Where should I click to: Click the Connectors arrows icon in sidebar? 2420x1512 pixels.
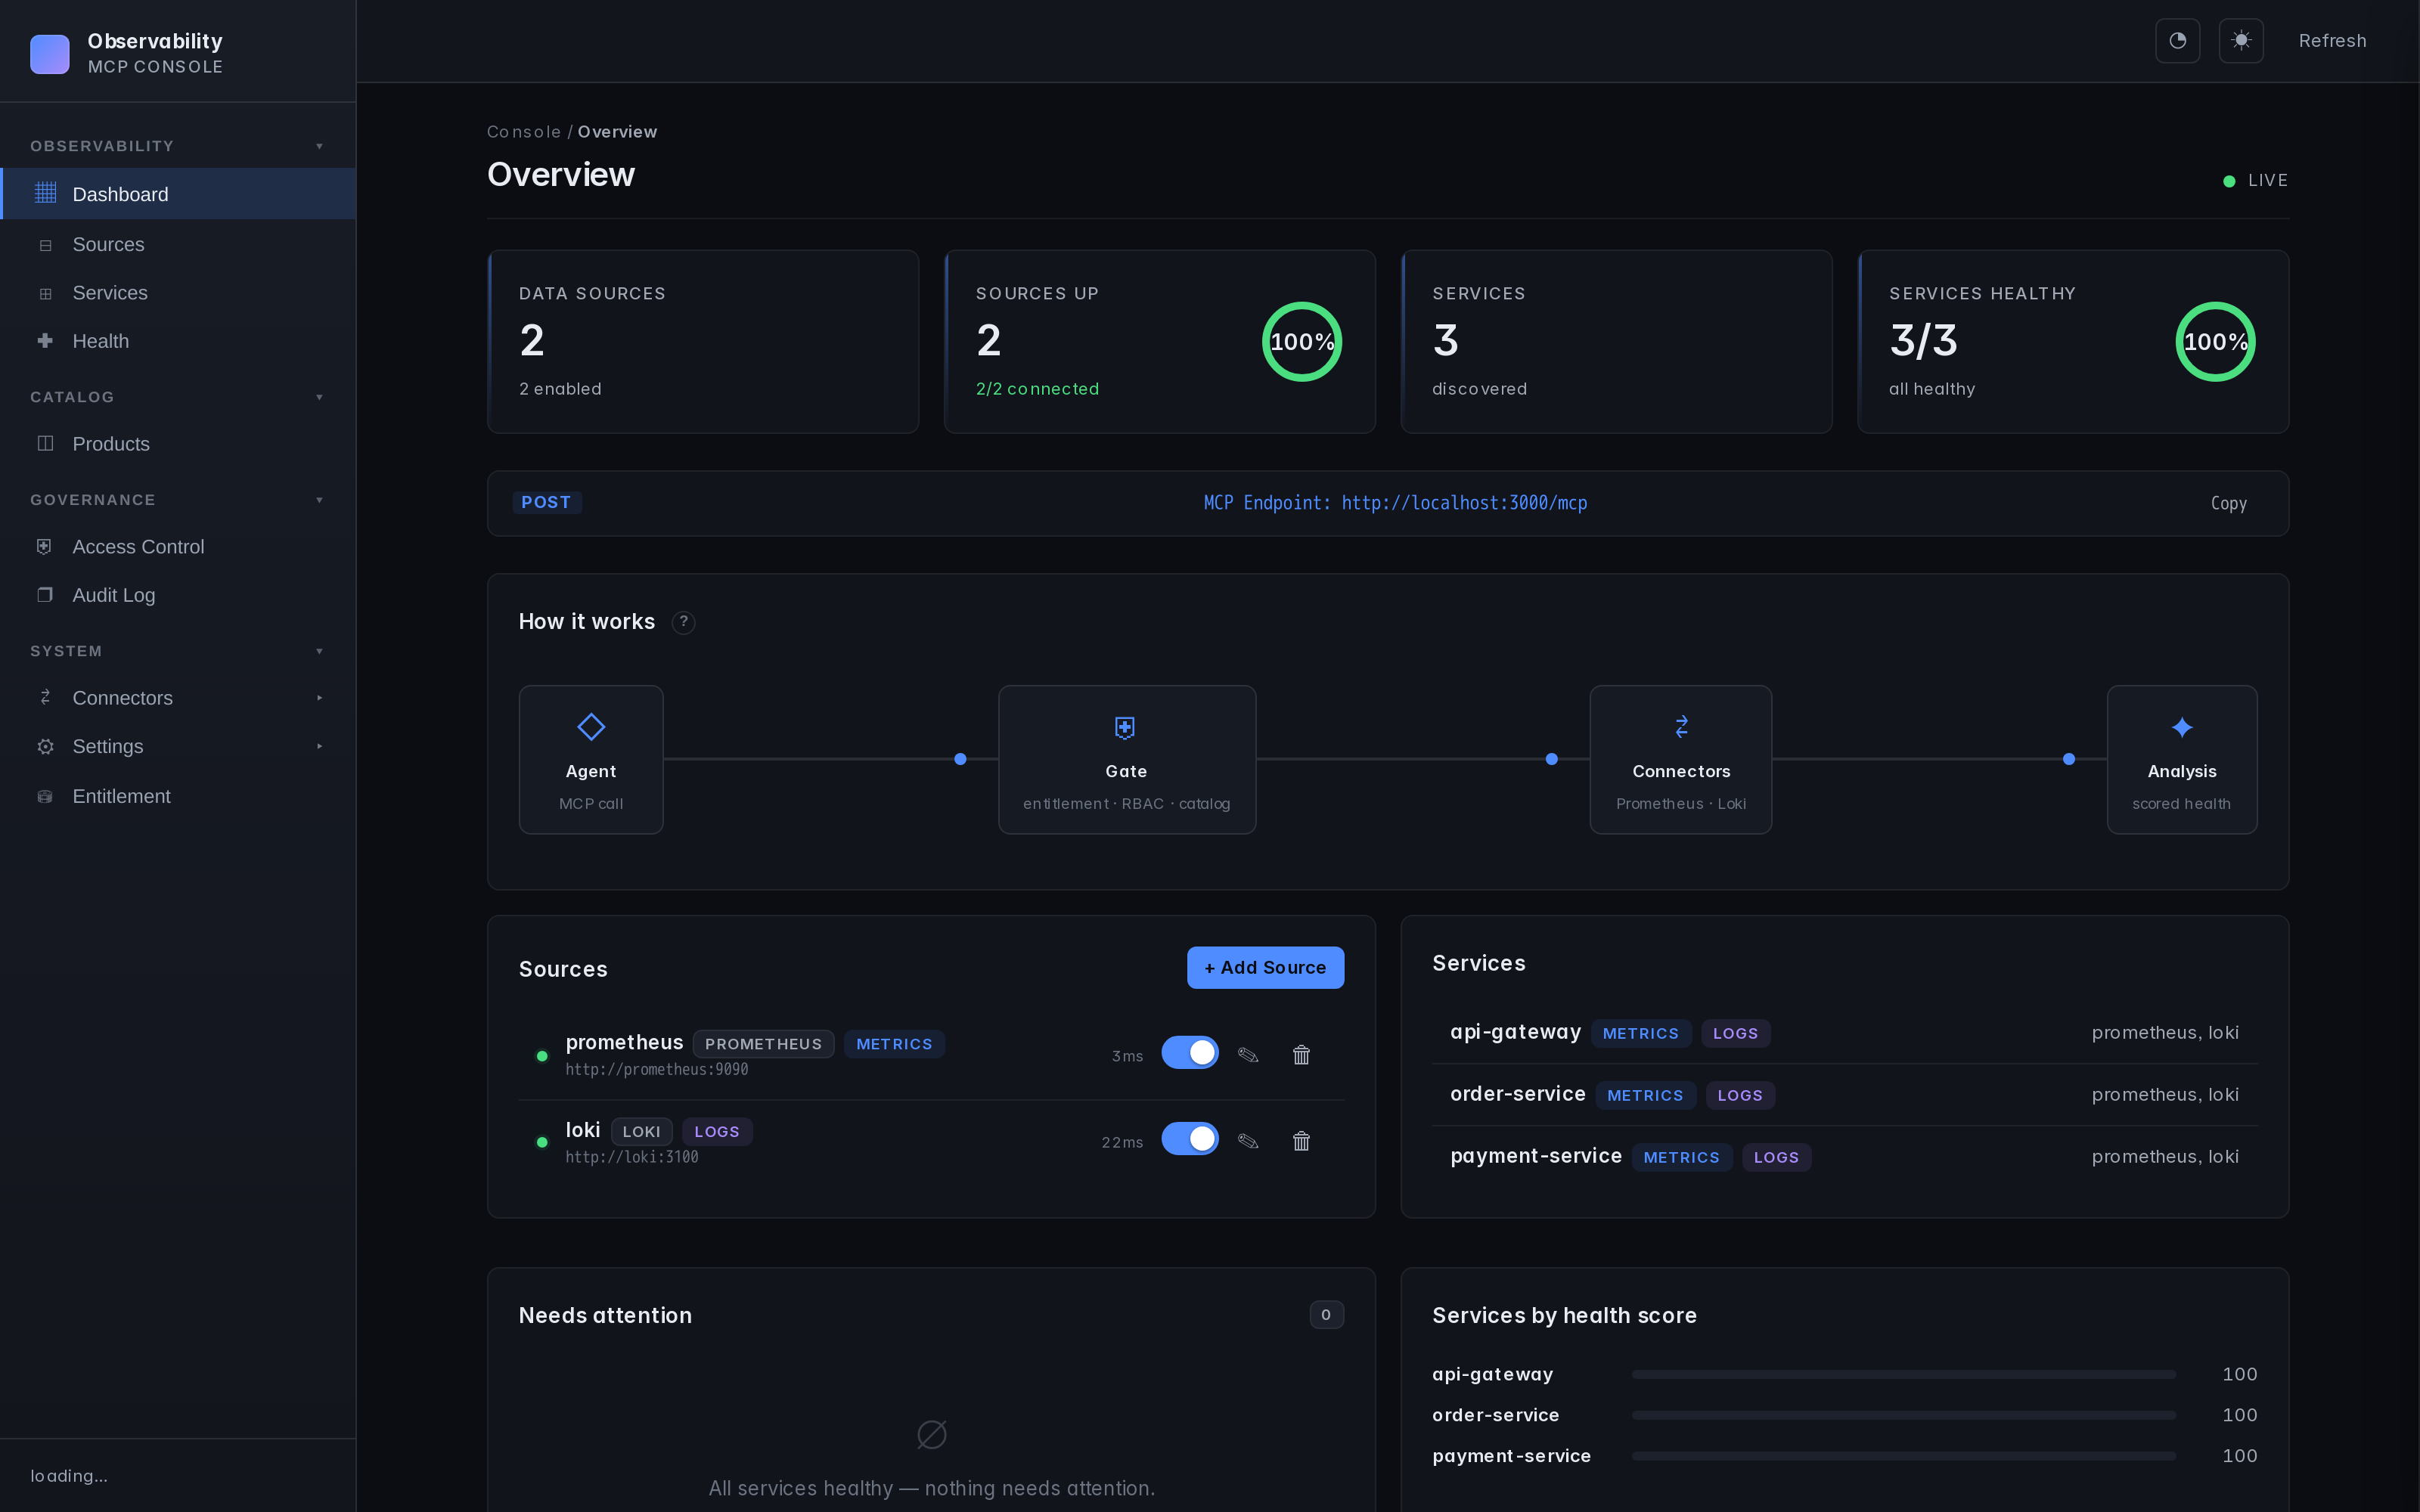click(45, 697)
